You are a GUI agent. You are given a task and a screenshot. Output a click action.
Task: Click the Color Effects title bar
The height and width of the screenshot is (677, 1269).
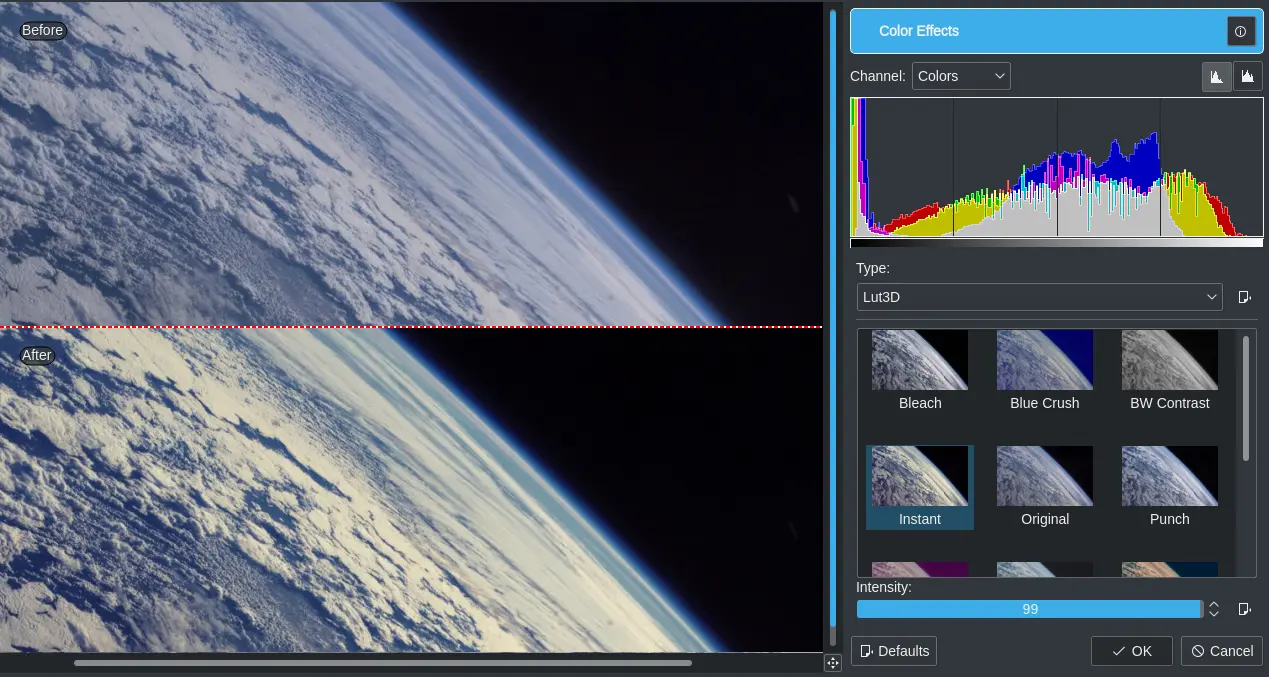[x=1056, y=31]
